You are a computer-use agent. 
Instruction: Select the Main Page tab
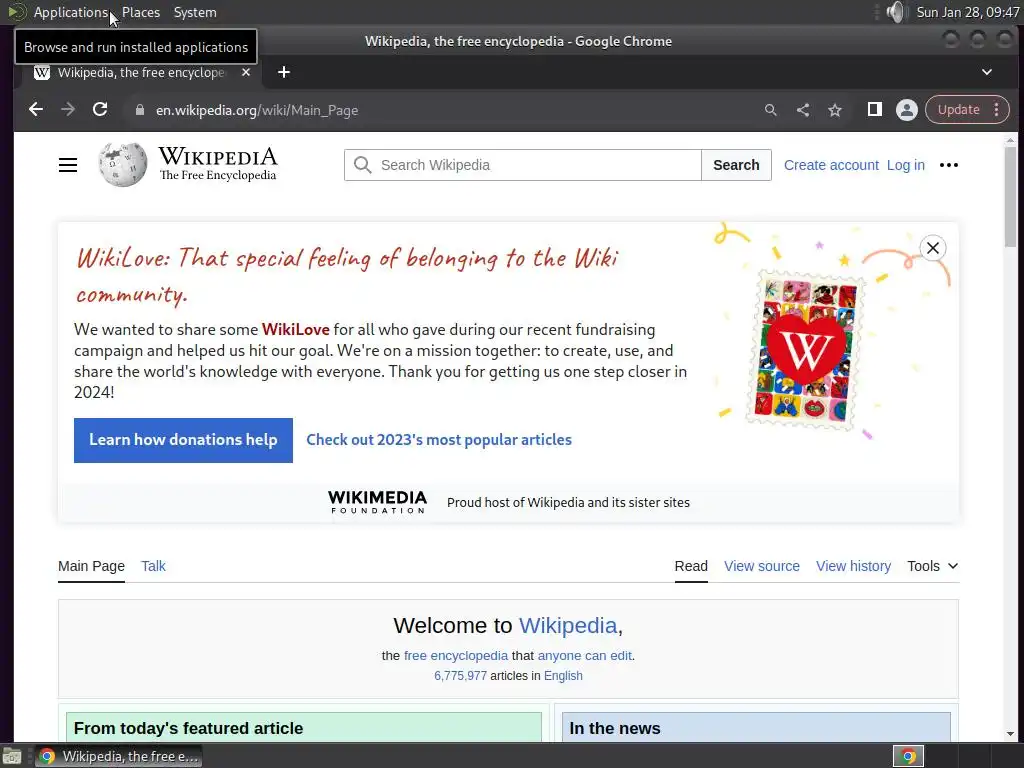[x=91, y=566]
